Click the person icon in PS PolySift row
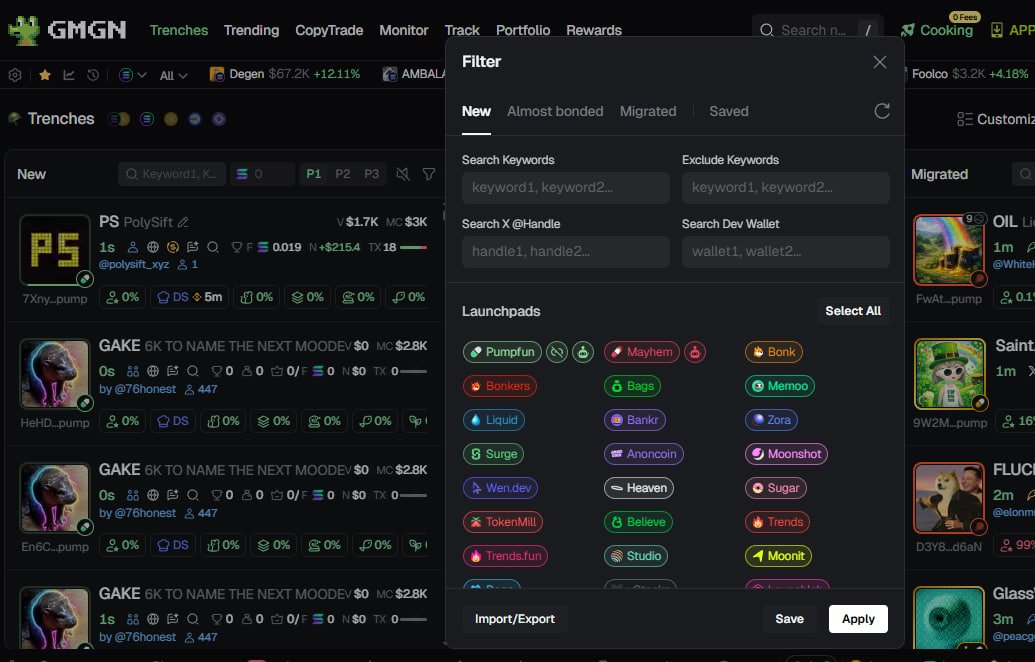The width and height of the screenshot is (1035, 662). coord(133,247)
